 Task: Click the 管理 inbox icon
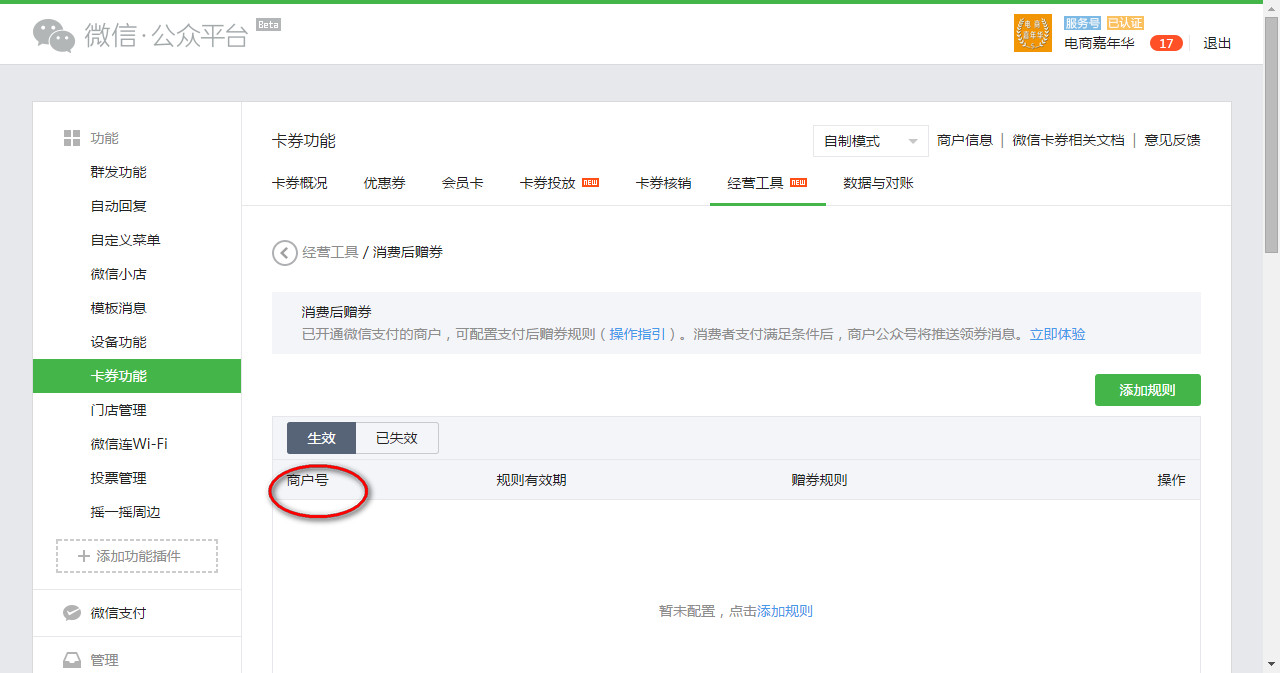(x=71, y=660)
